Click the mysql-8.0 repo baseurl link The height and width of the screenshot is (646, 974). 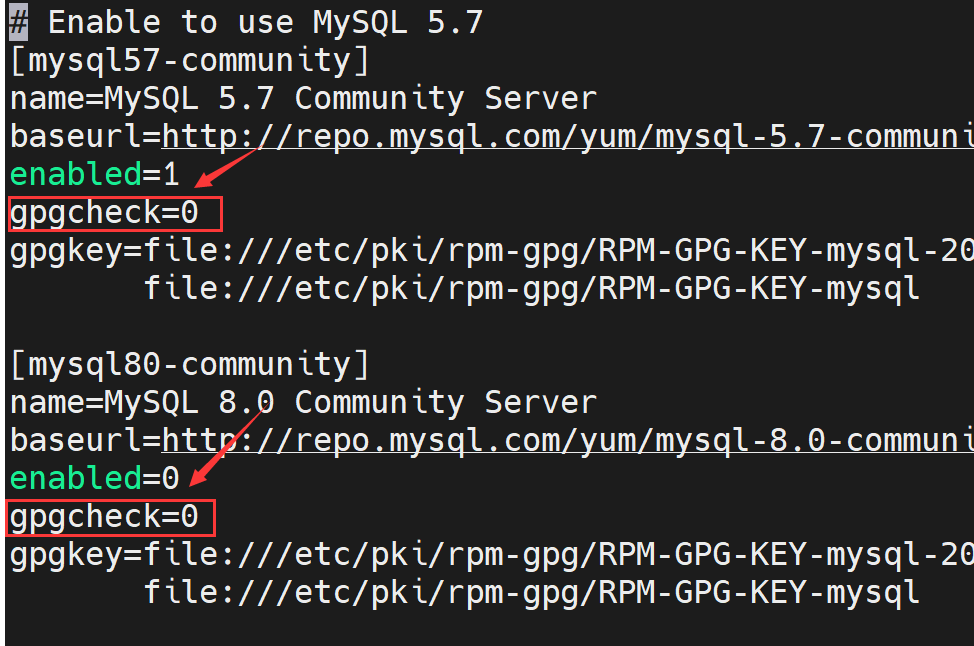point(566,440)
